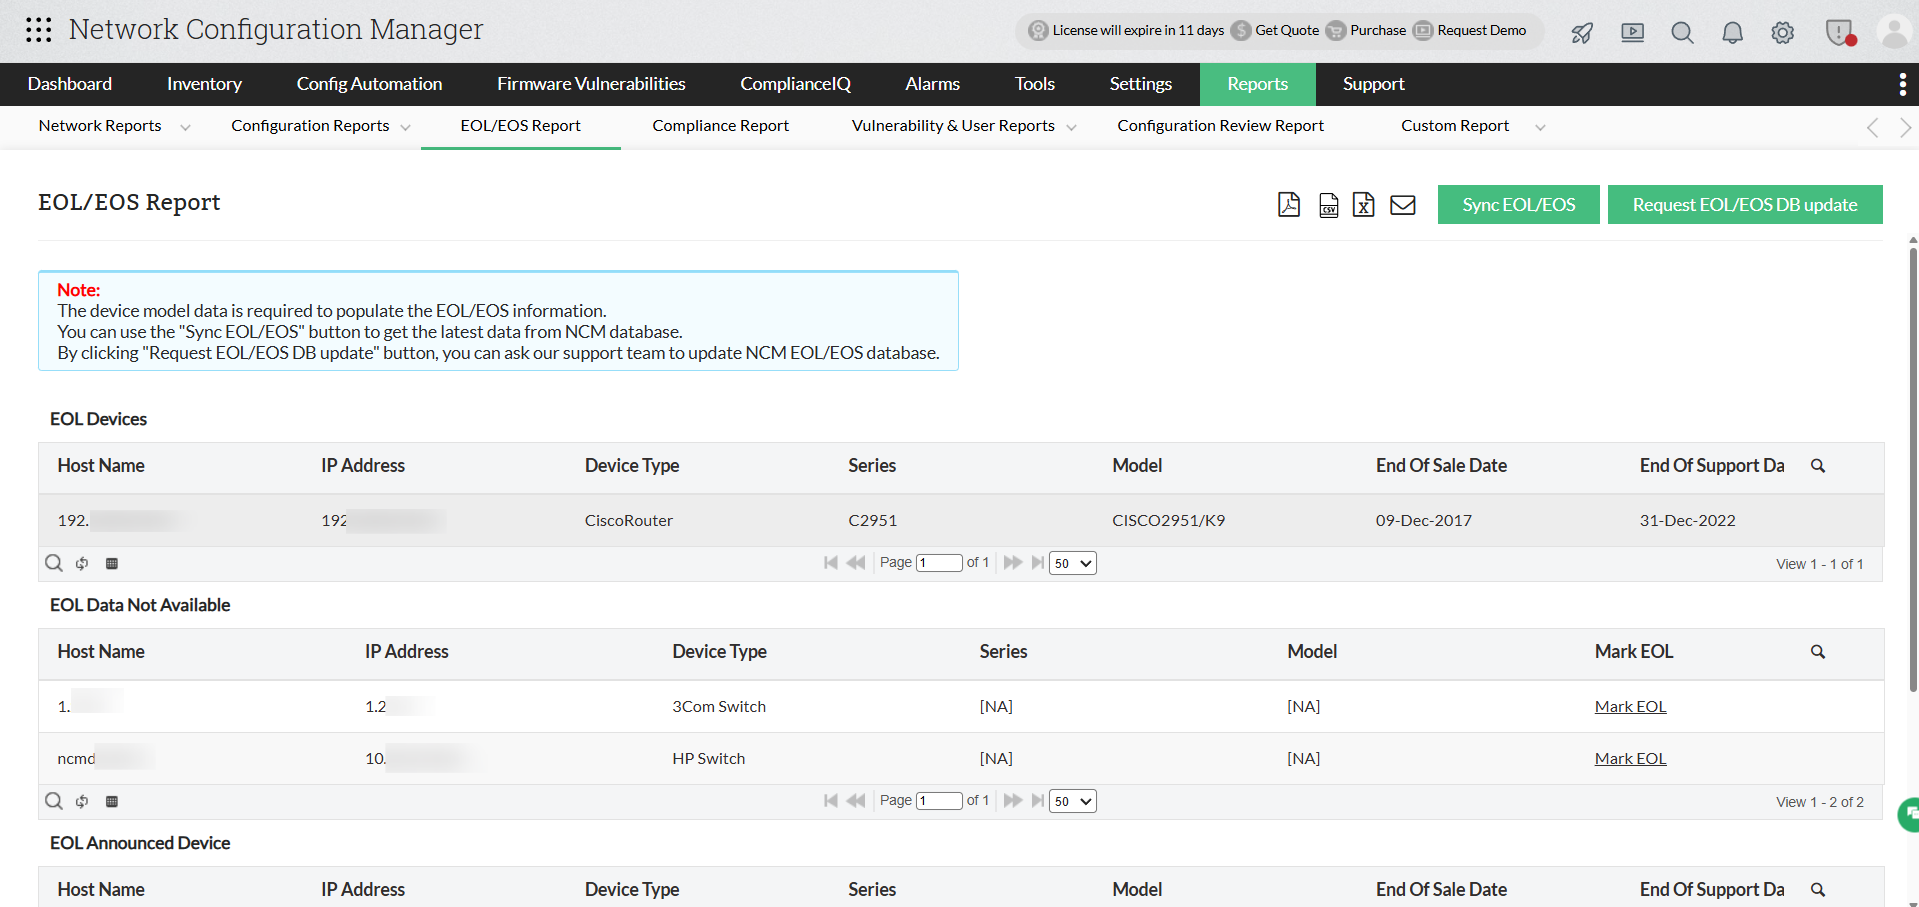Open search in EOL Devices table footer

click(x=54, y=563)
